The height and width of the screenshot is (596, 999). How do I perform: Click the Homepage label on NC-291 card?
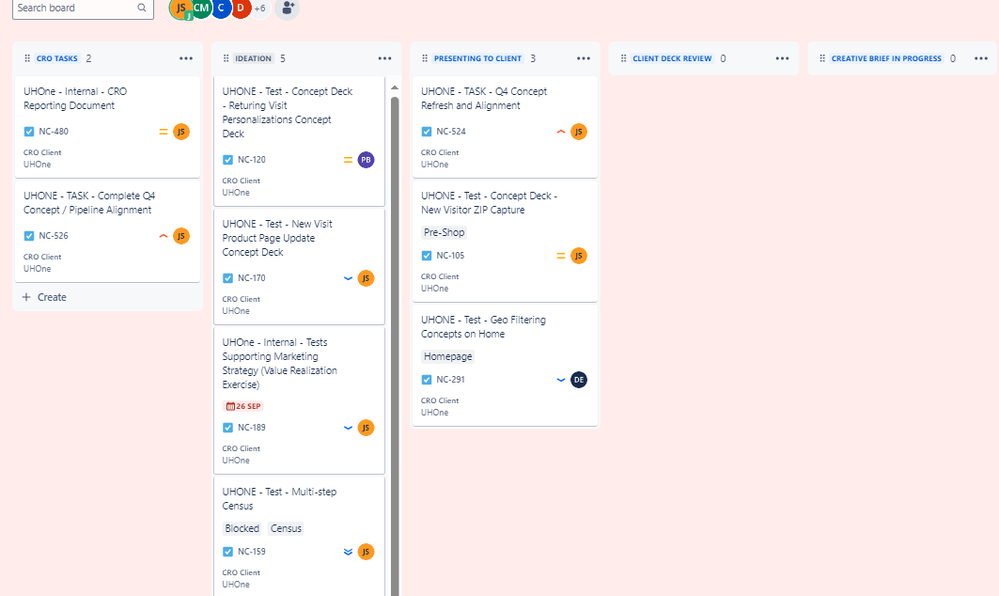(x=447, y=356)
